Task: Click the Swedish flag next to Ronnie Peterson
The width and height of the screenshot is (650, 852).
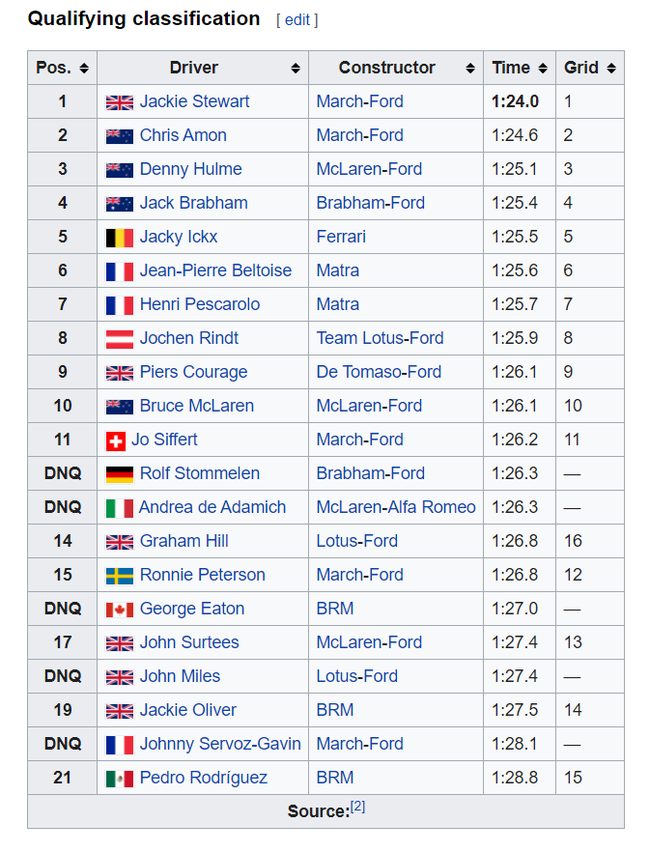Action: pyautogui.click(x=119, y=576)
